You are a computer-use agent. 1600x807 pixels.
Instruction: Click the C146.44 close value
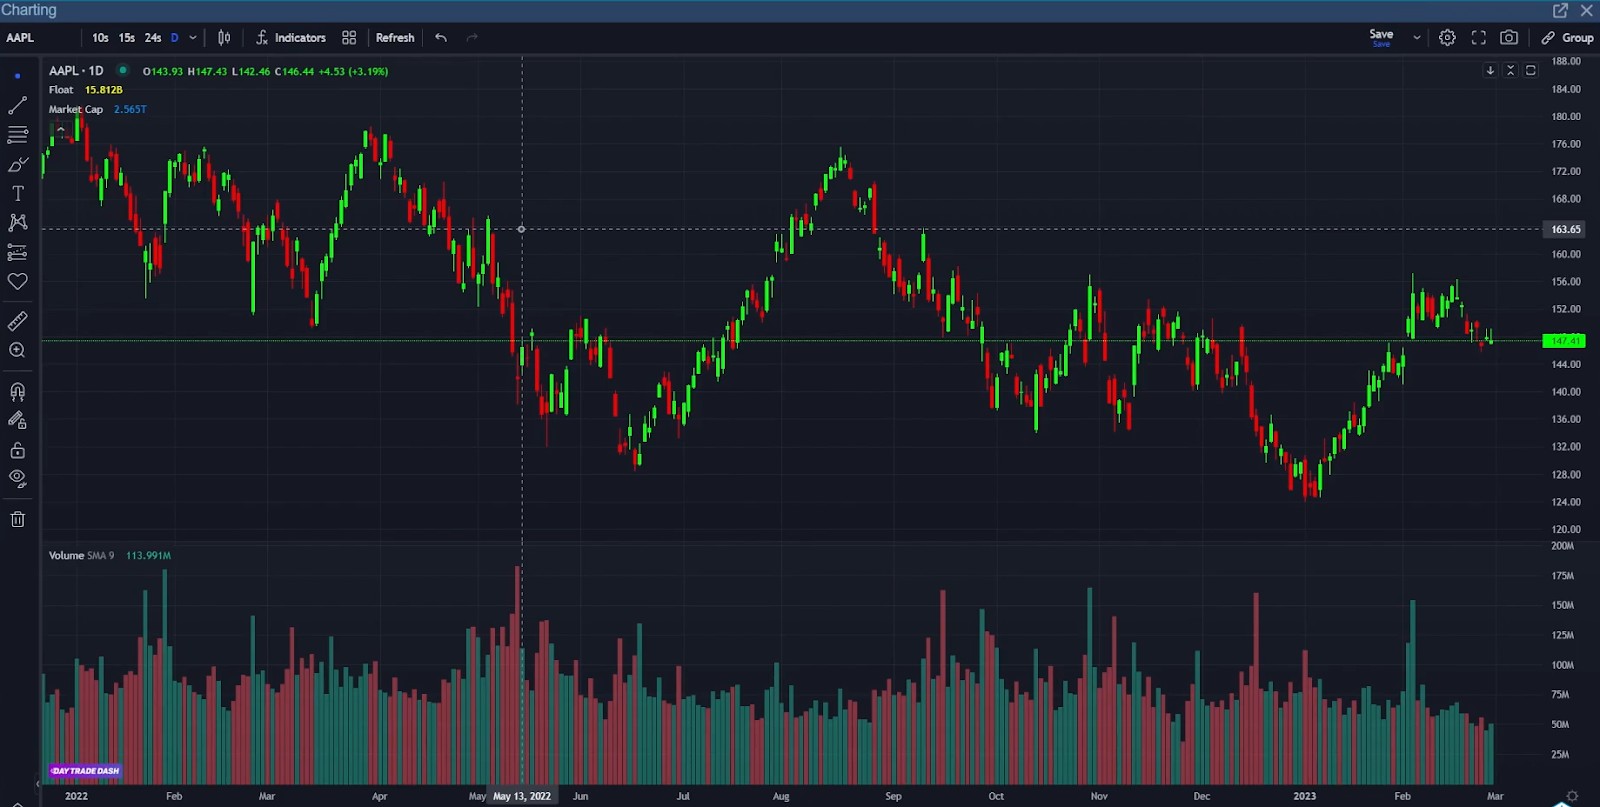[x=294, y=71]
